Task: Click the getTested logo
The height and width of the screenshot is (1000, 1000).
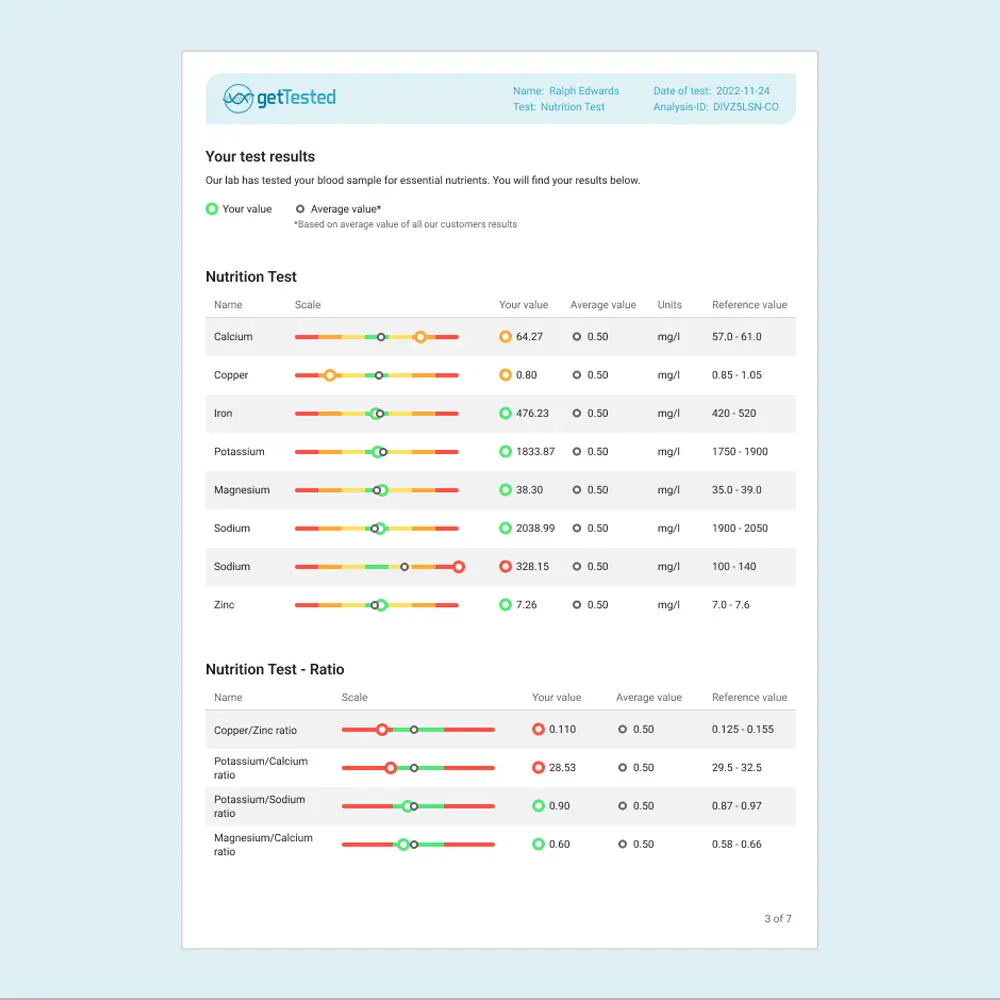Action: pos(279,98)
